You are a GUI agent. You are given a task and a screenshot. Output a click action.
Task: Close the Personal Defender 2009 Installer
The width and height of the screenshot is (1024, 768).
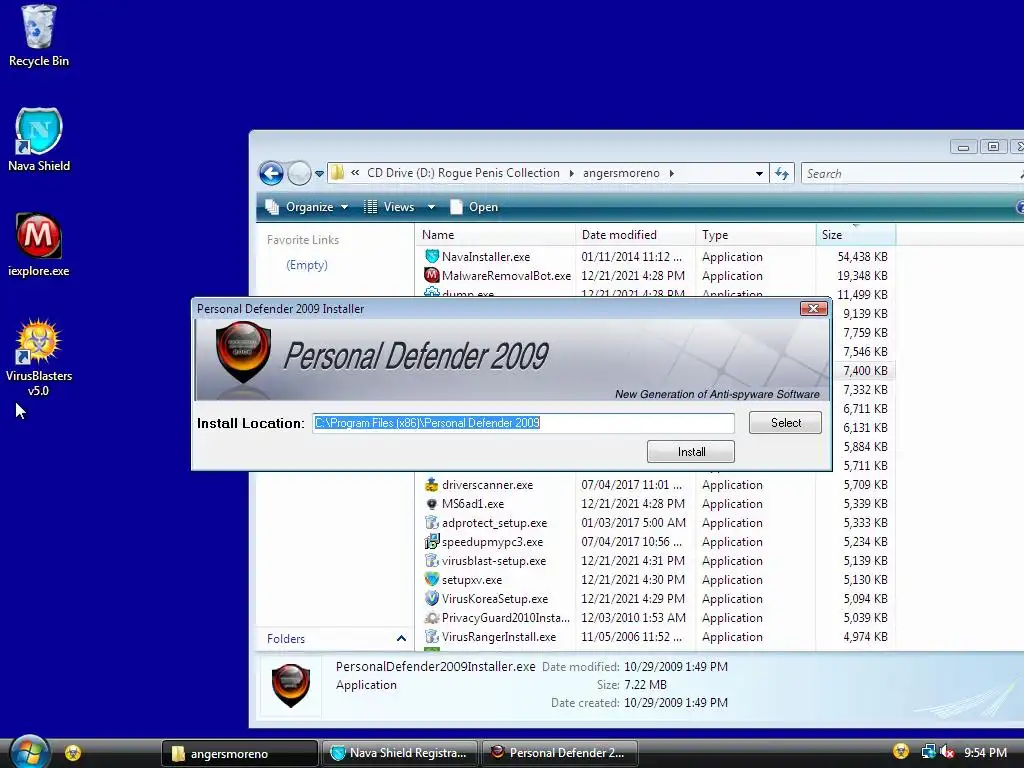[814, 308]
